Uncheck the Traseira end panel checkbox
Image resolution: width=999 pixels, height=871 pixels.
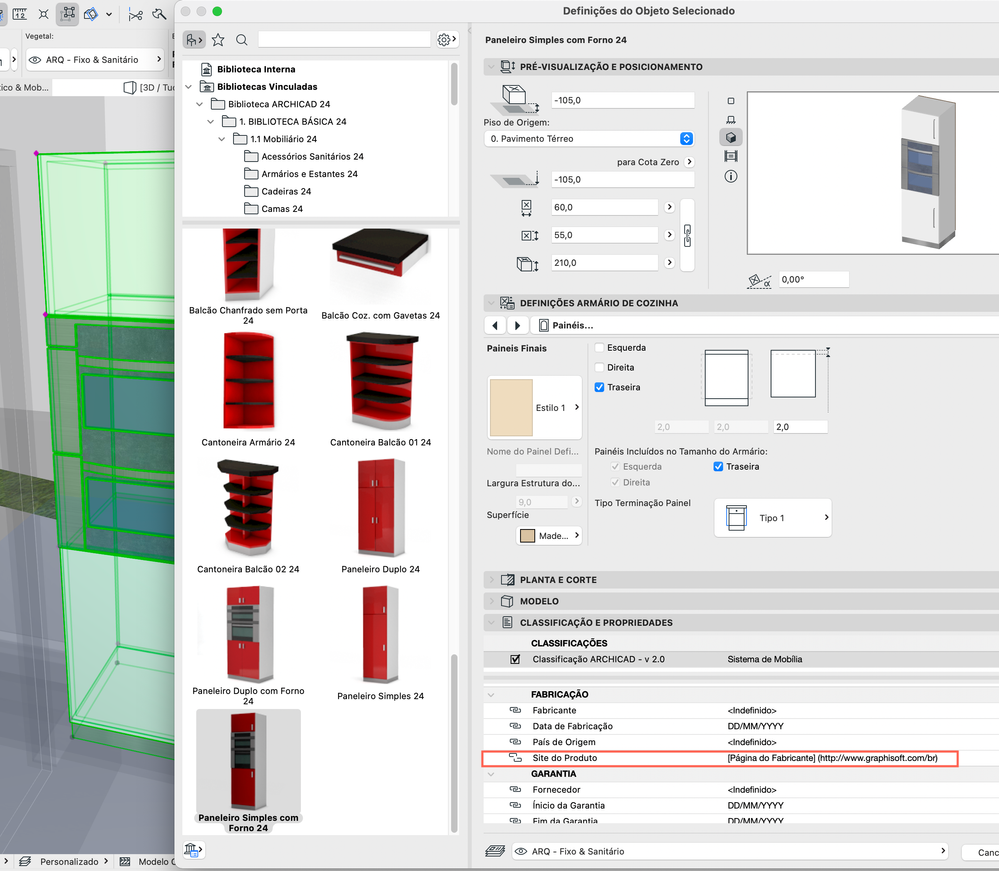tap(600, 387)
